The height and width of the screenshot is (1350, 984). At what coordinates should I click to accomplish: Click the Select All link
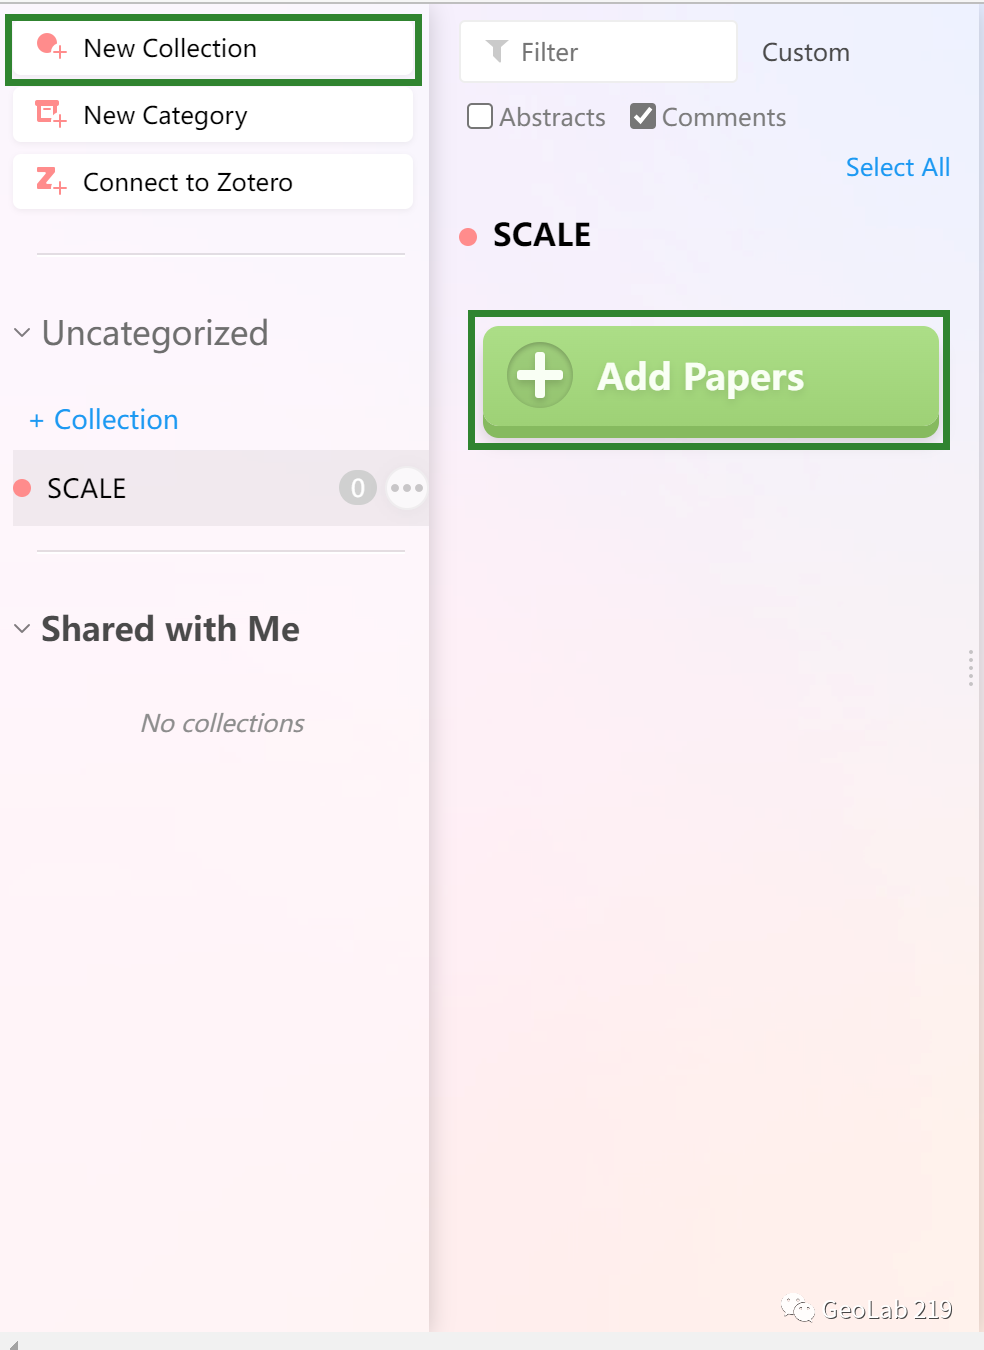(x=897, y=167)
